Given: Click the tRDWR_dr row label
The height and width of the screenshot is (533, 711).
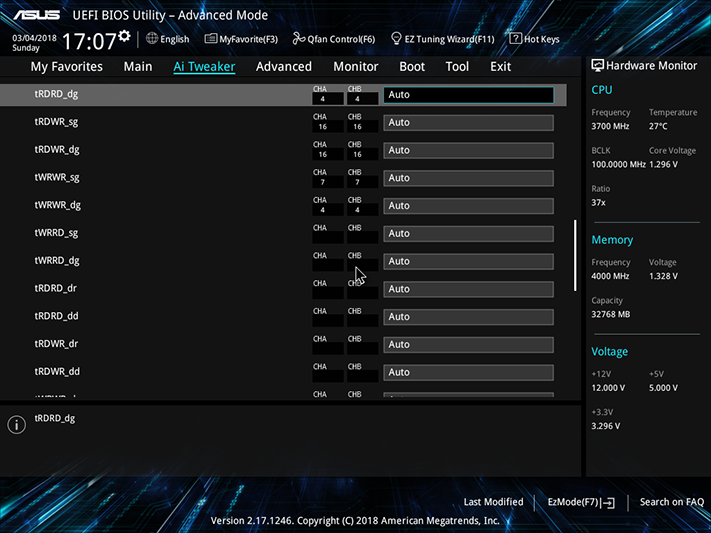Looking at the screenshot, I should click(56, 343).
